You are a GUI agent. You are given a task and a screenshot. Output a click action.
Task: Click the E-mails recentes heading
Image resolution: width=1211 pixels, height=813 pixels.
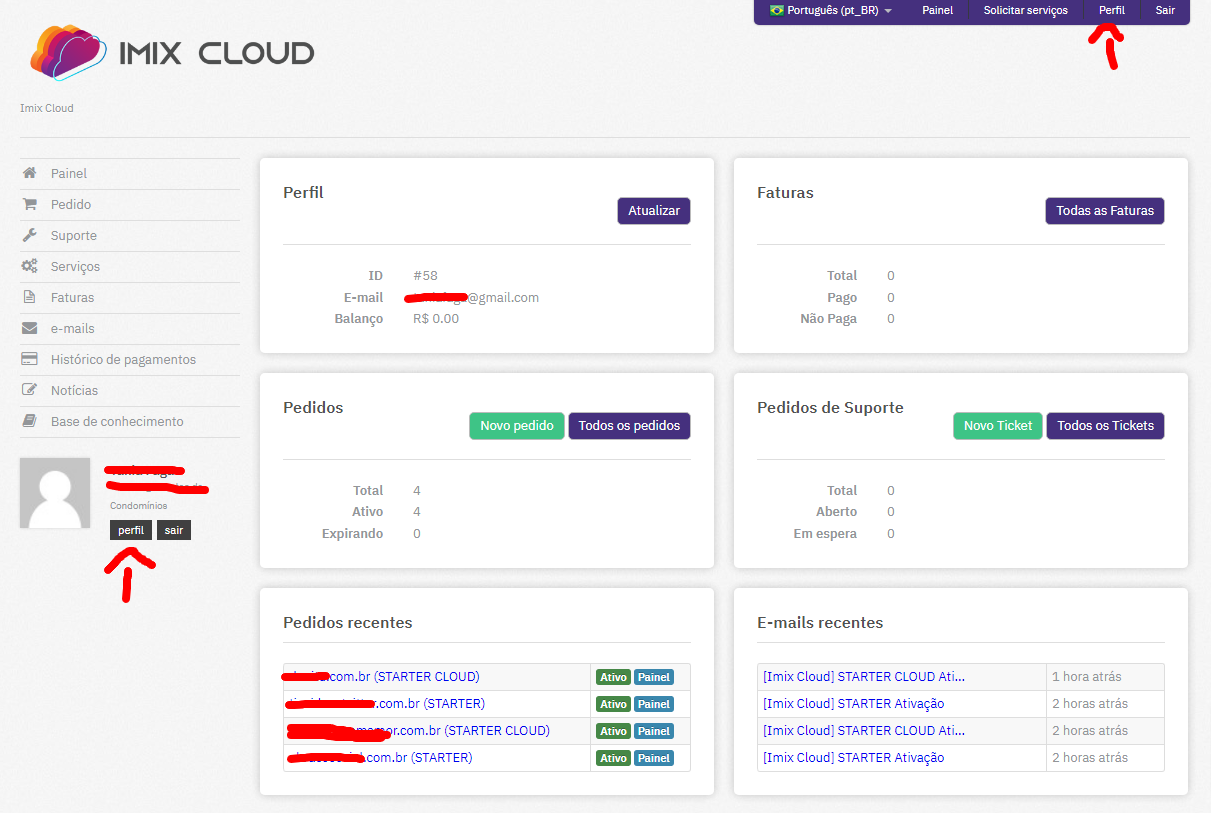820,623
